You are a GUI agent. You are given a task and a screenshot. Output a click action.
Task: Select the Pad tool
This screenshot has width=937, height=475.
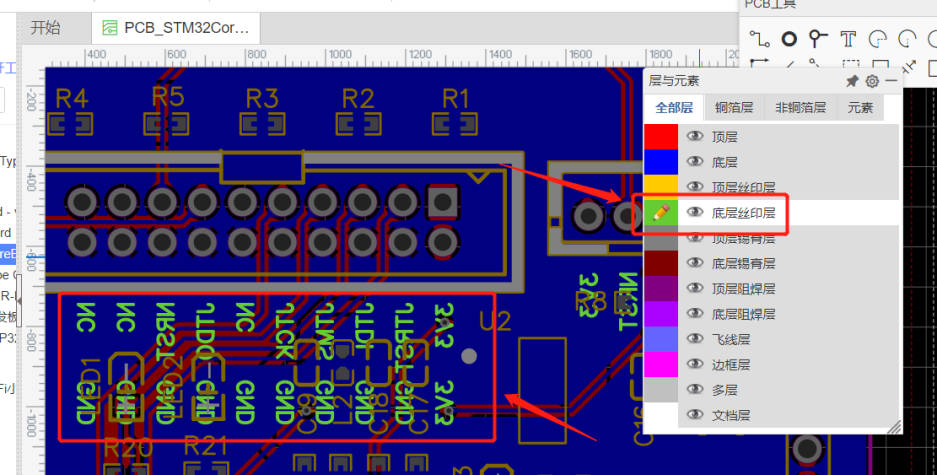pos(789,39)
